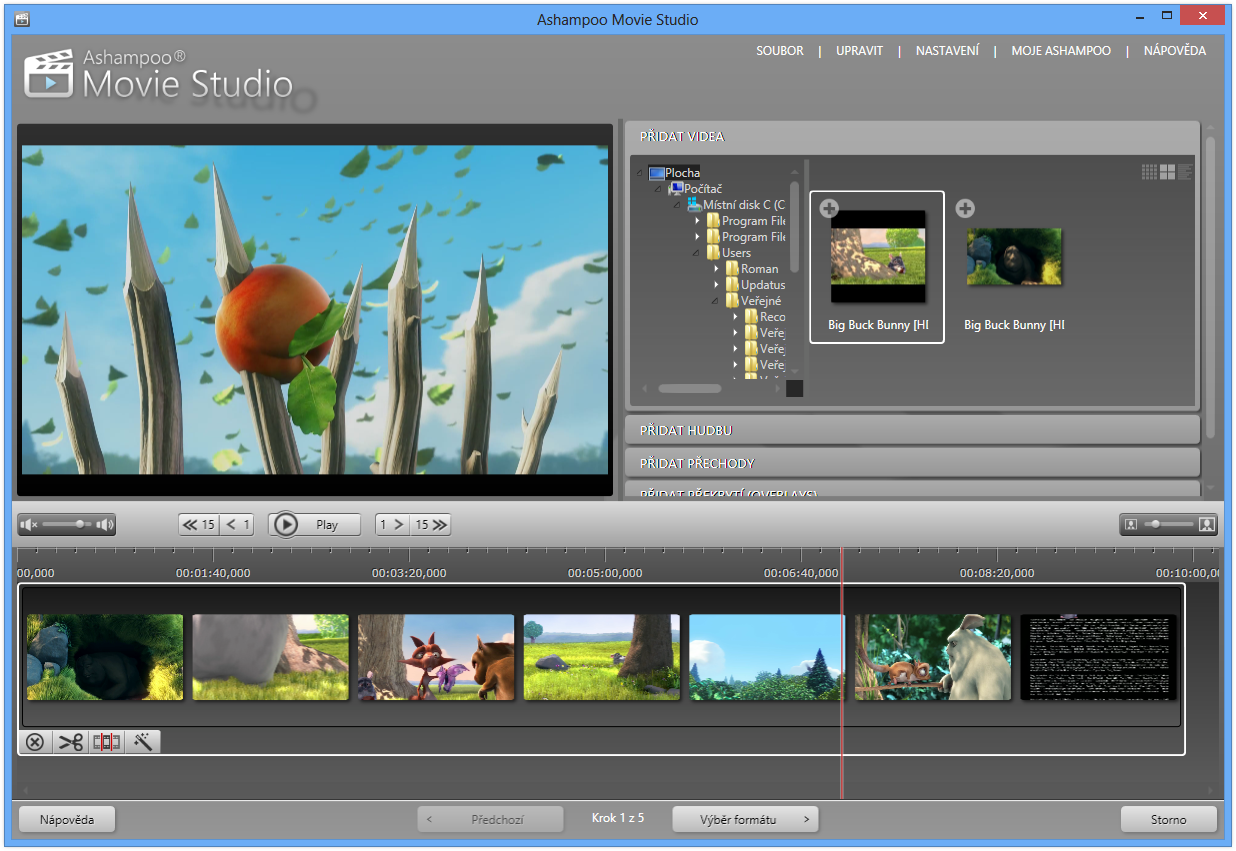Jump back 15 frames
This screenshot has width=1236, height=851.
click(199, 524)
